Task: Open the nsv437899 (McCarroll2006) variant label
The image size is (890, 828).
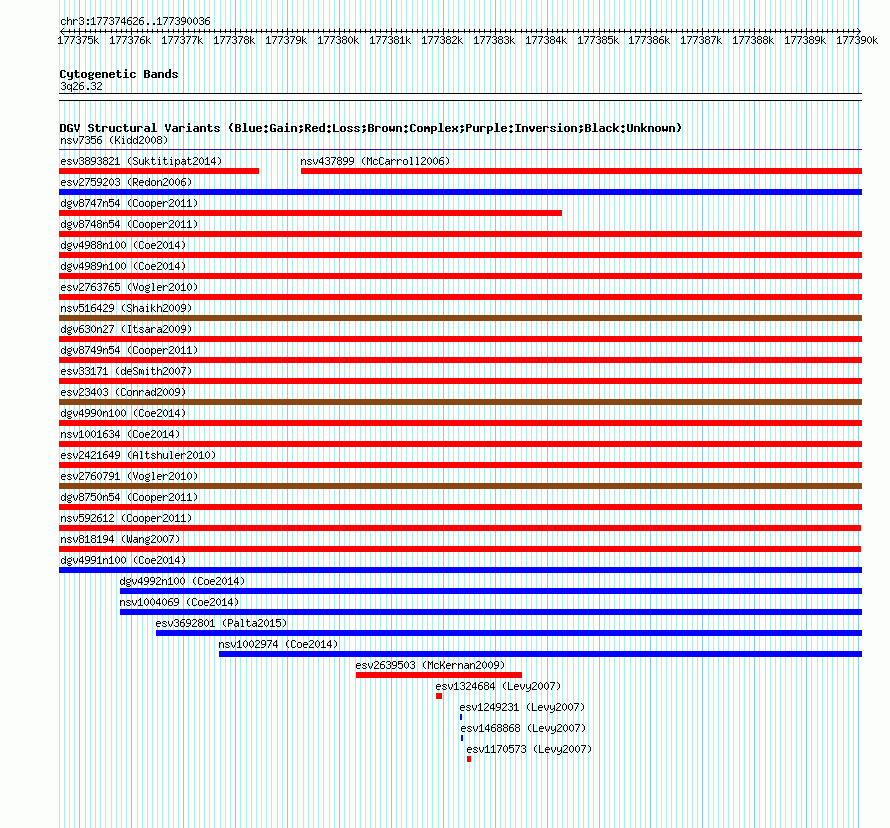Action: click(375, 161)
